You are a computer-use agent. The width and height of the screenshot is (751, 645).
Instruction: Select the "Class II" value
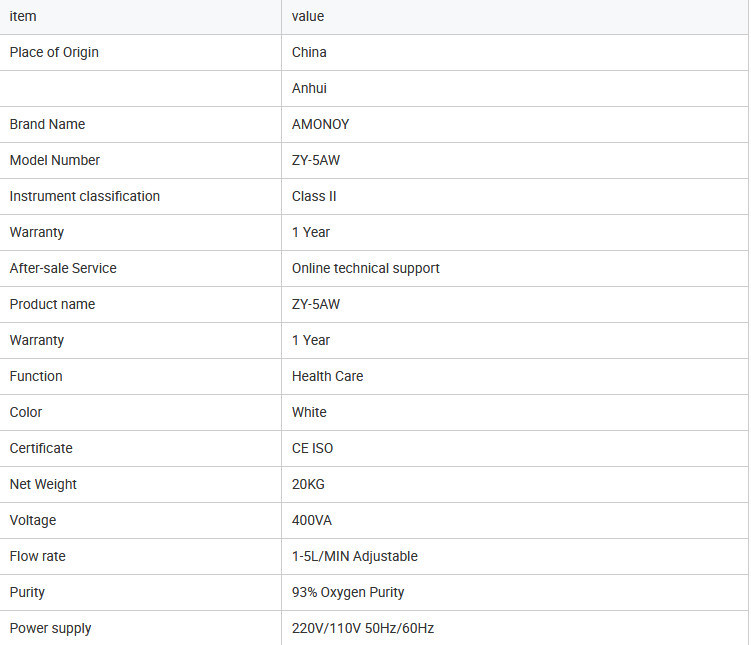pyautogui.click(x=314, y=196)
